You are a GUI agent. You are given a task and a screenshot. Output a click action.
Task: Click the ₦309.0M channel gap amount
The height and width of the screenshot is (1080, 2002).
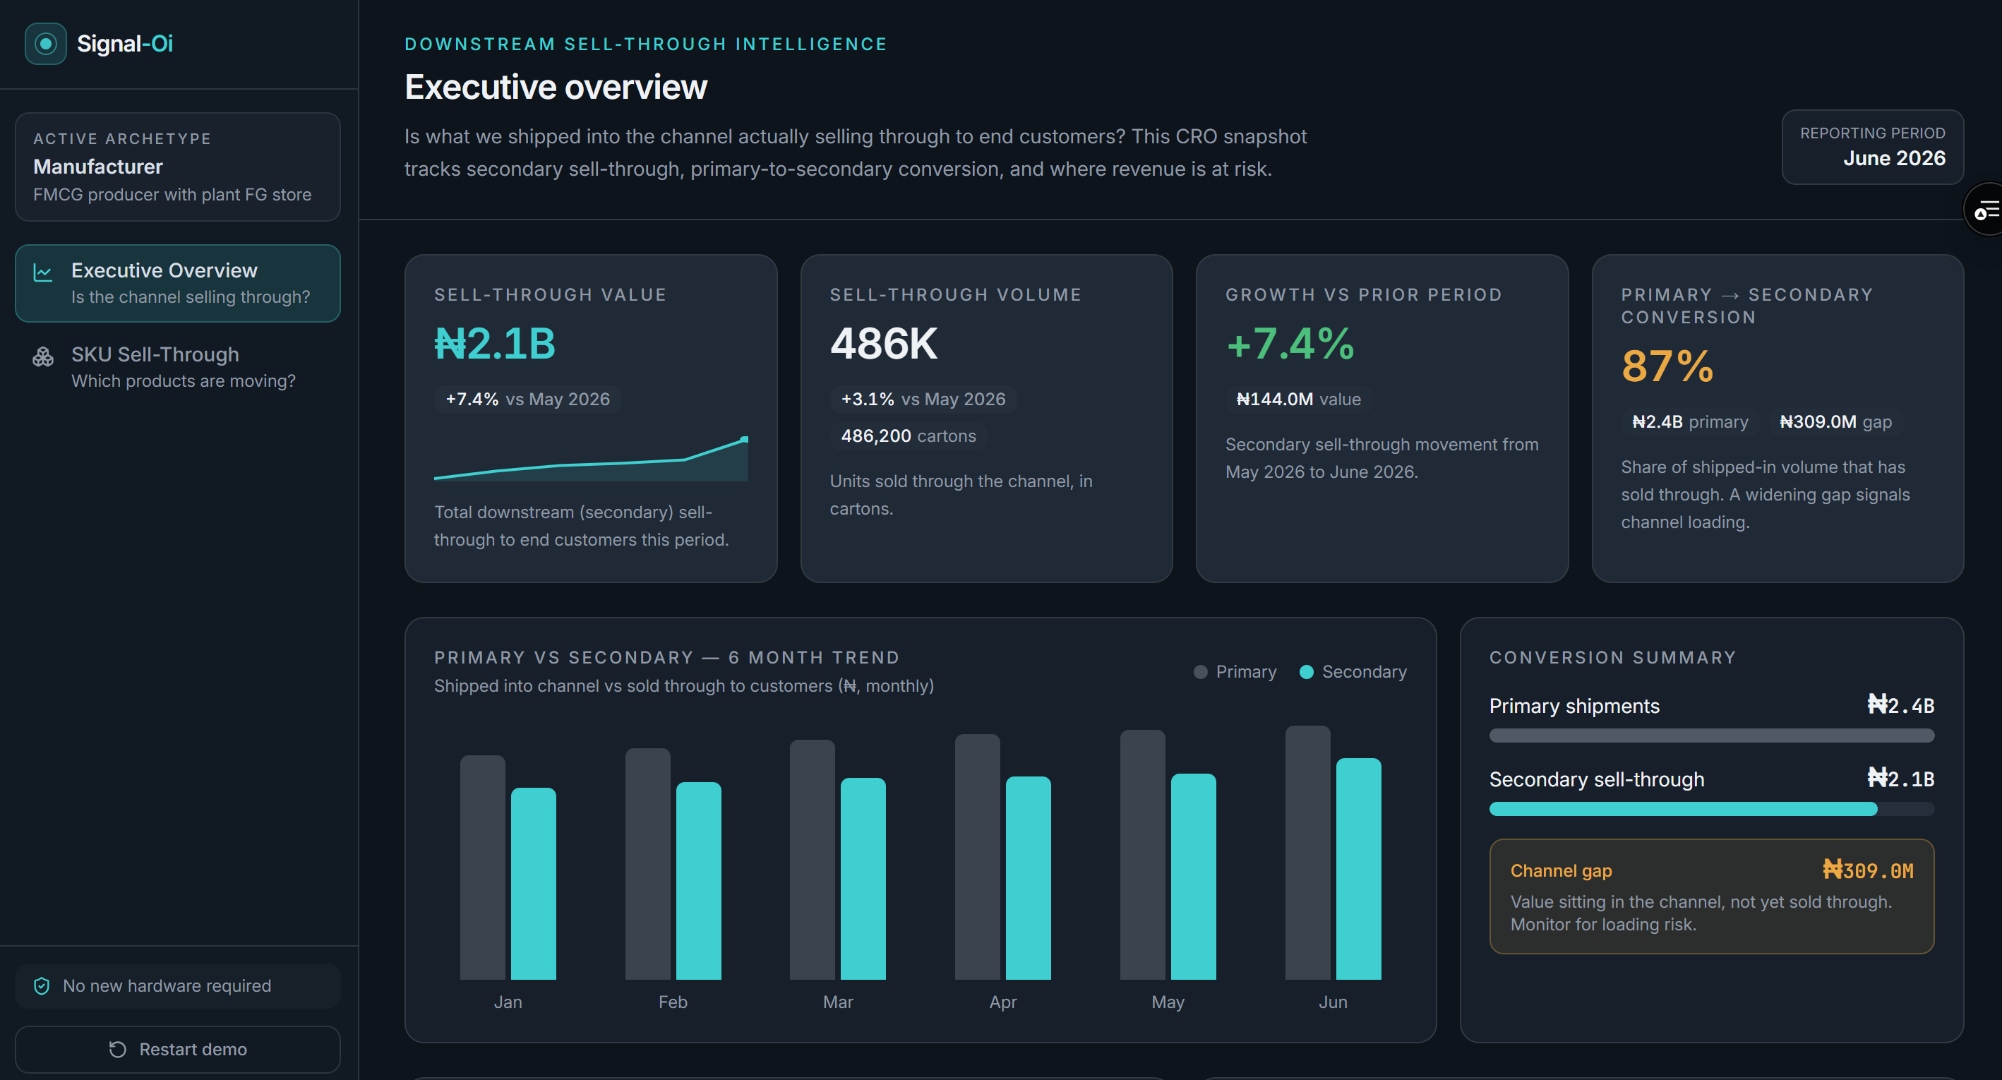[1867, 871]
